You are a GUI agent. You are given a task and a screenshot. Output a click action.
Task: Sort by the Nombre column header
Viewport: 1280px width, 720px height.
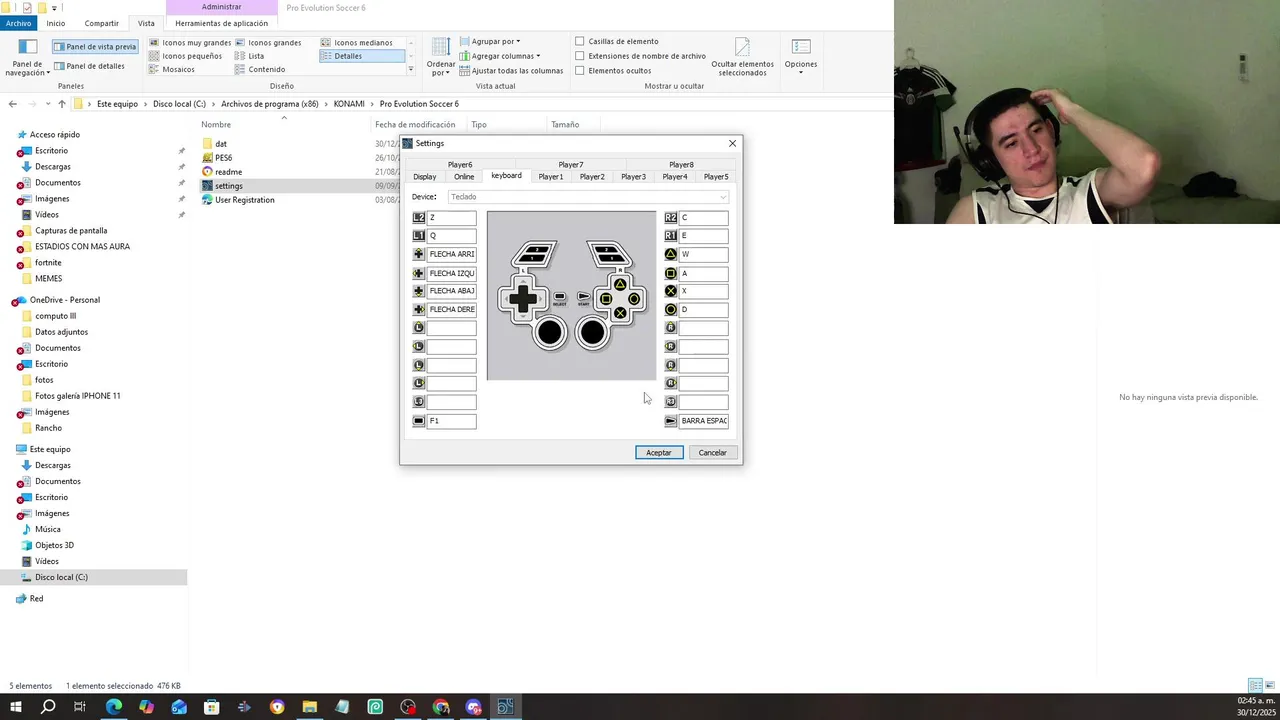[284, 125]
